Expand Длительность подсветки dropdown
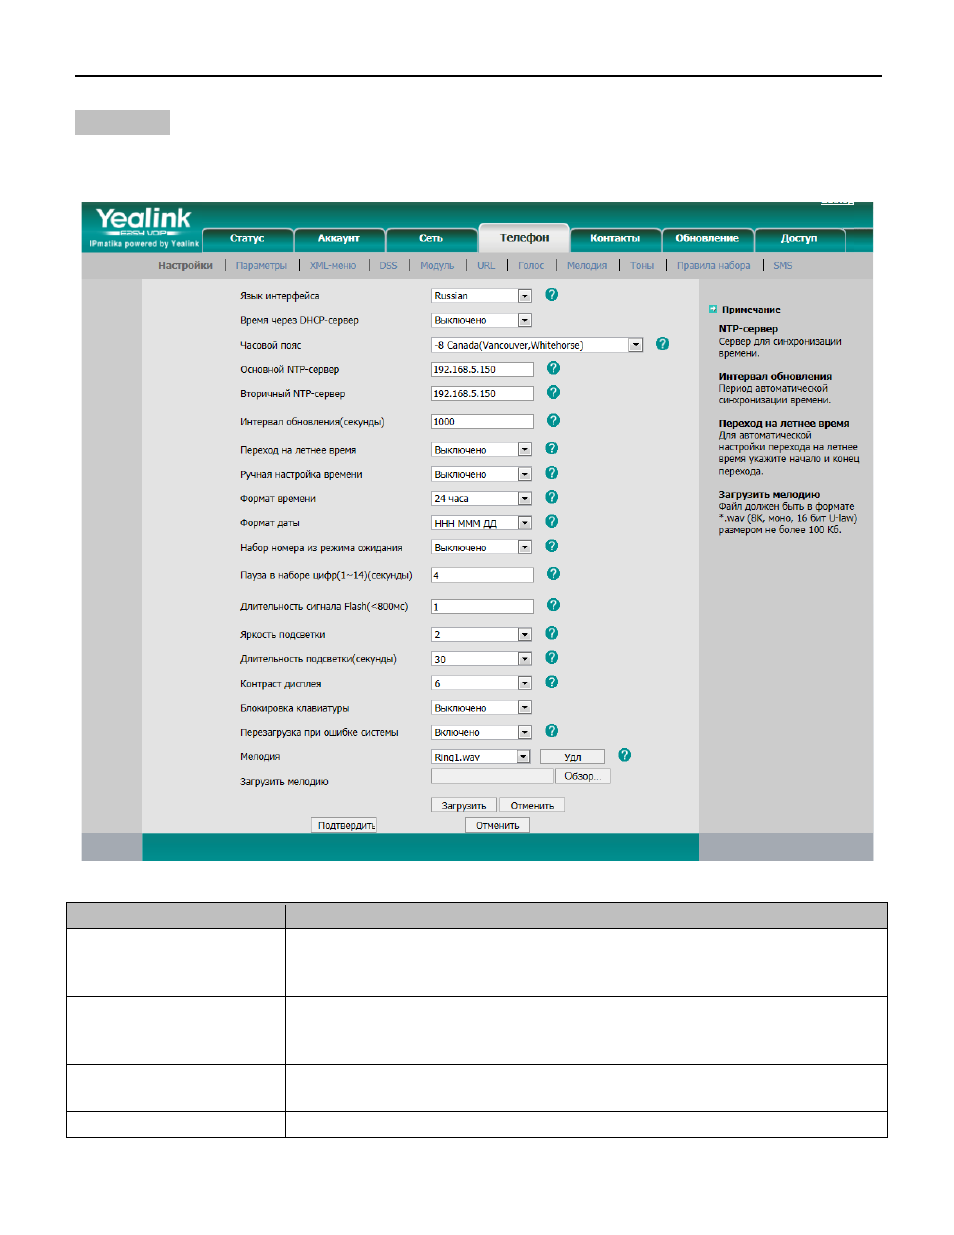The image size is (954, 1235). pos(481,659)
